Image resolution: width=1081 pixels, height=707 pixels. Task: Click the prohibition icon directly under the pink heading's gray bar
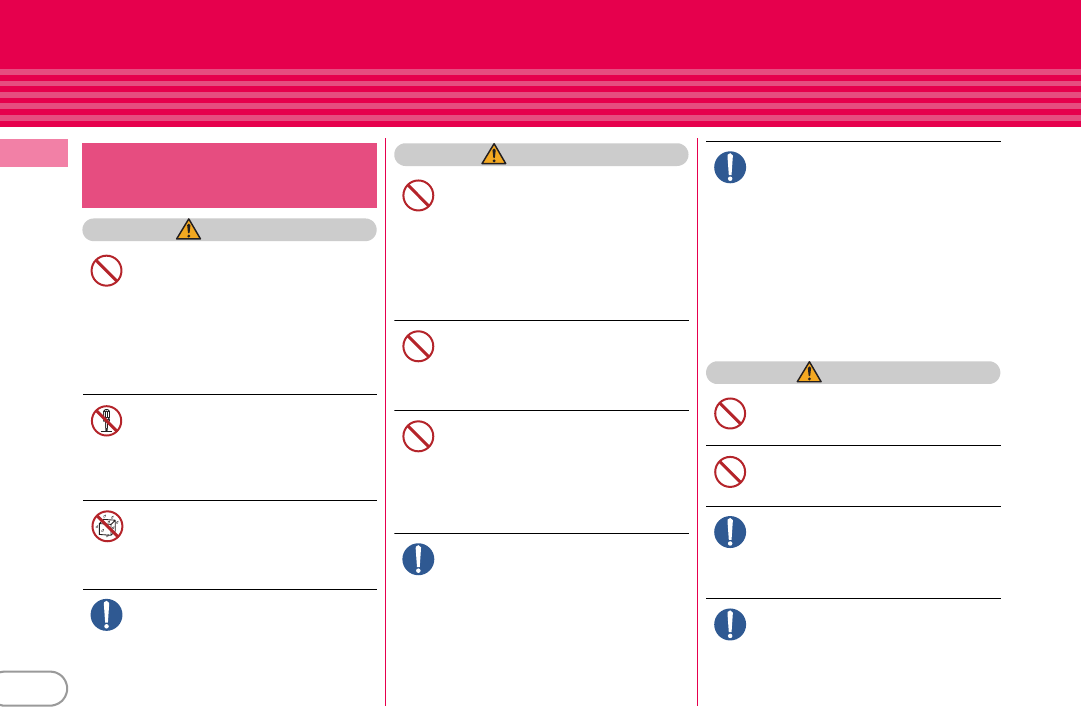coord(107,271)
